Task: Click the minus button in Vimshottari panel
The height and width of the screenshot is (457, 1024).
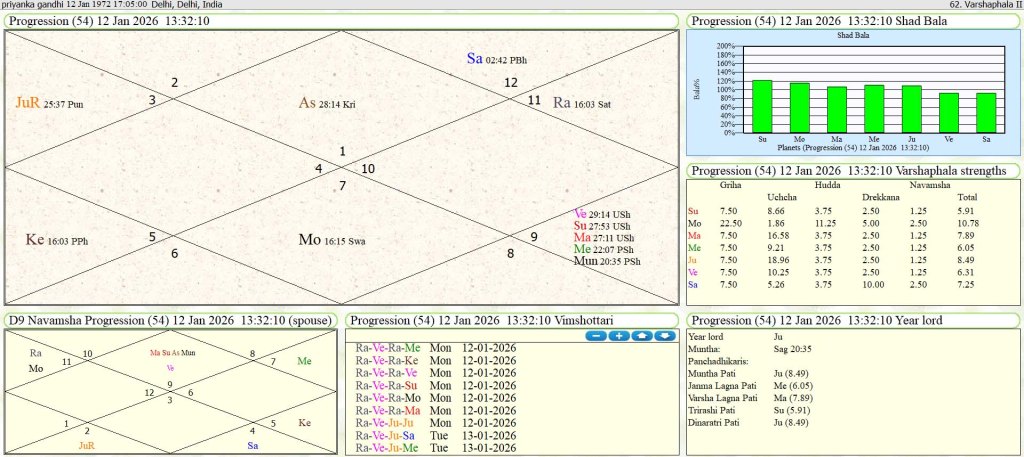Action: (596, 335)
